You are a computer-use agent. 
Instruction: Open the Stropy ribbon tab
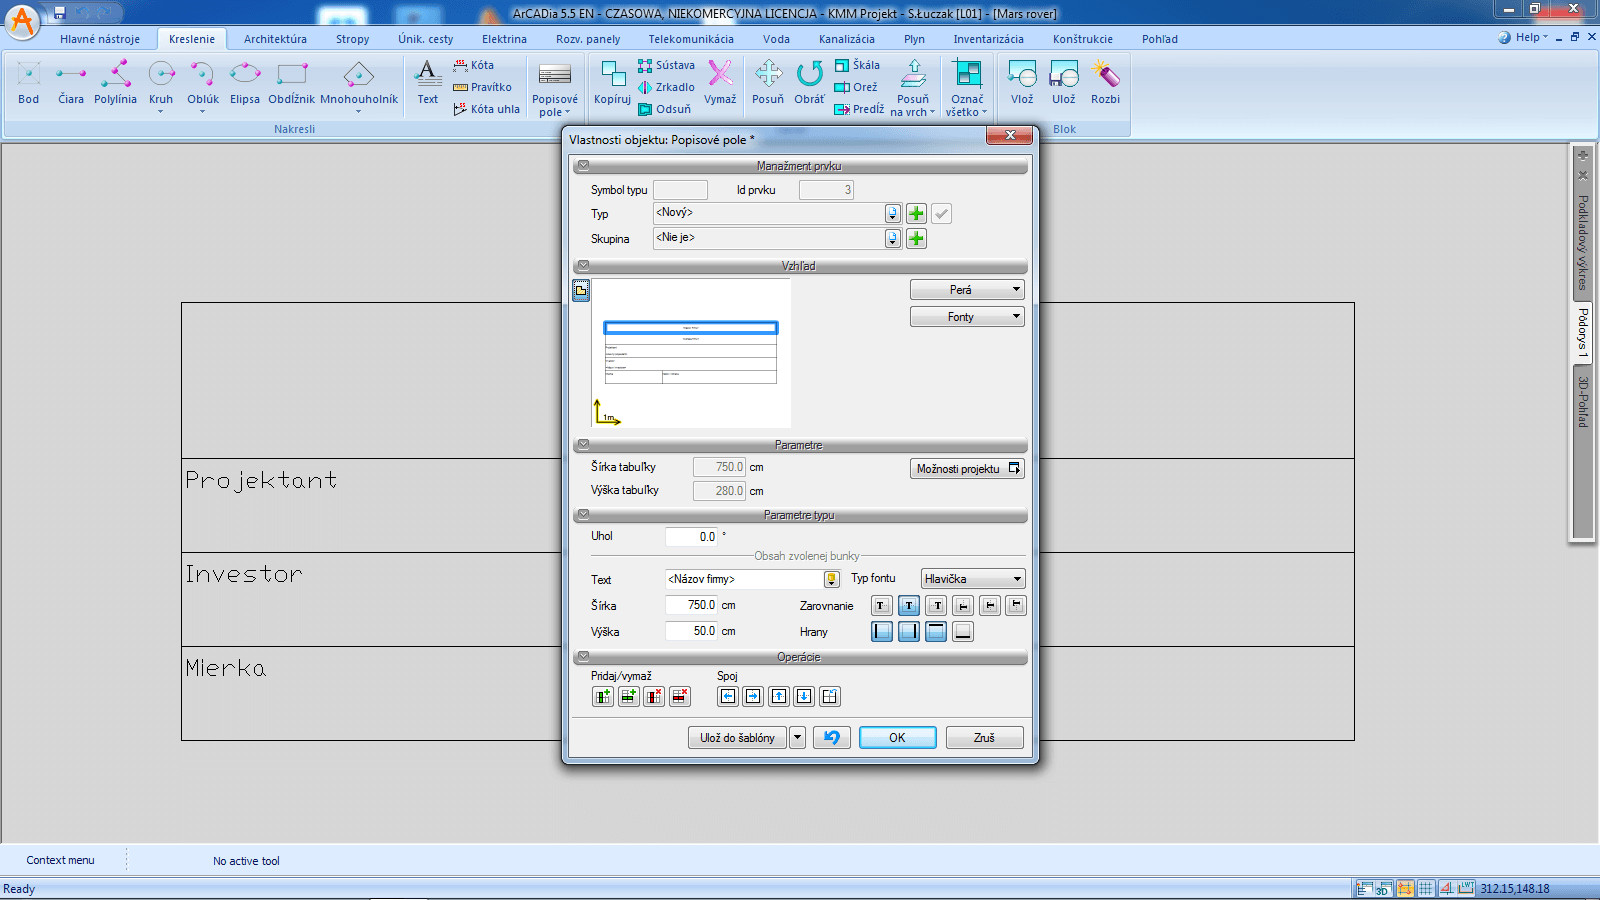click(352, 39)
